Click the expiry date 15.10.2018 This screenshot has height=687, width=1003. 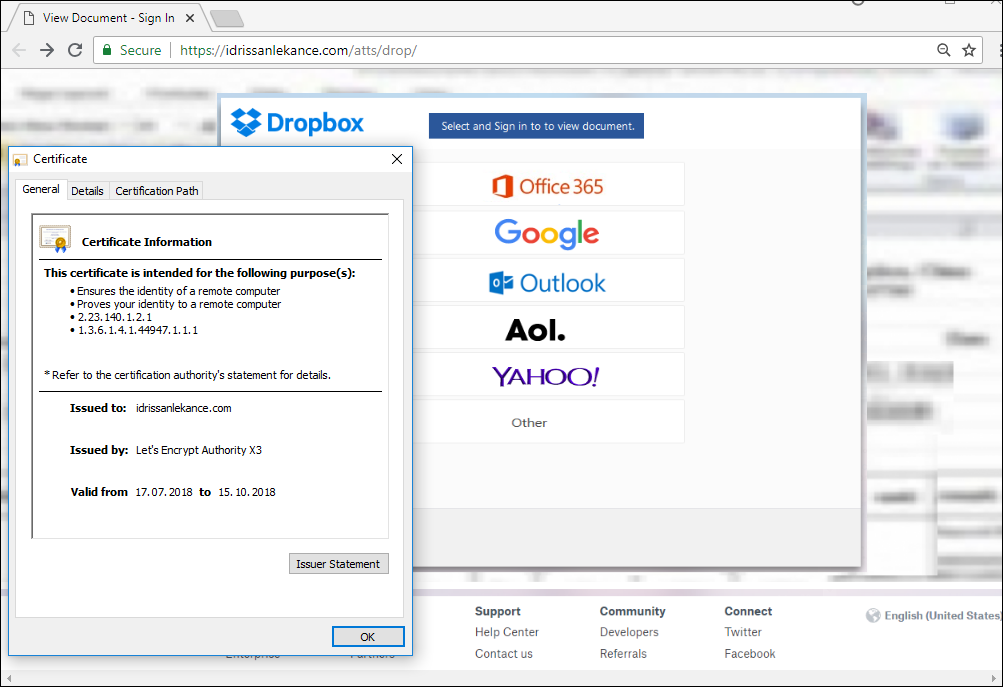click(247, 492)
